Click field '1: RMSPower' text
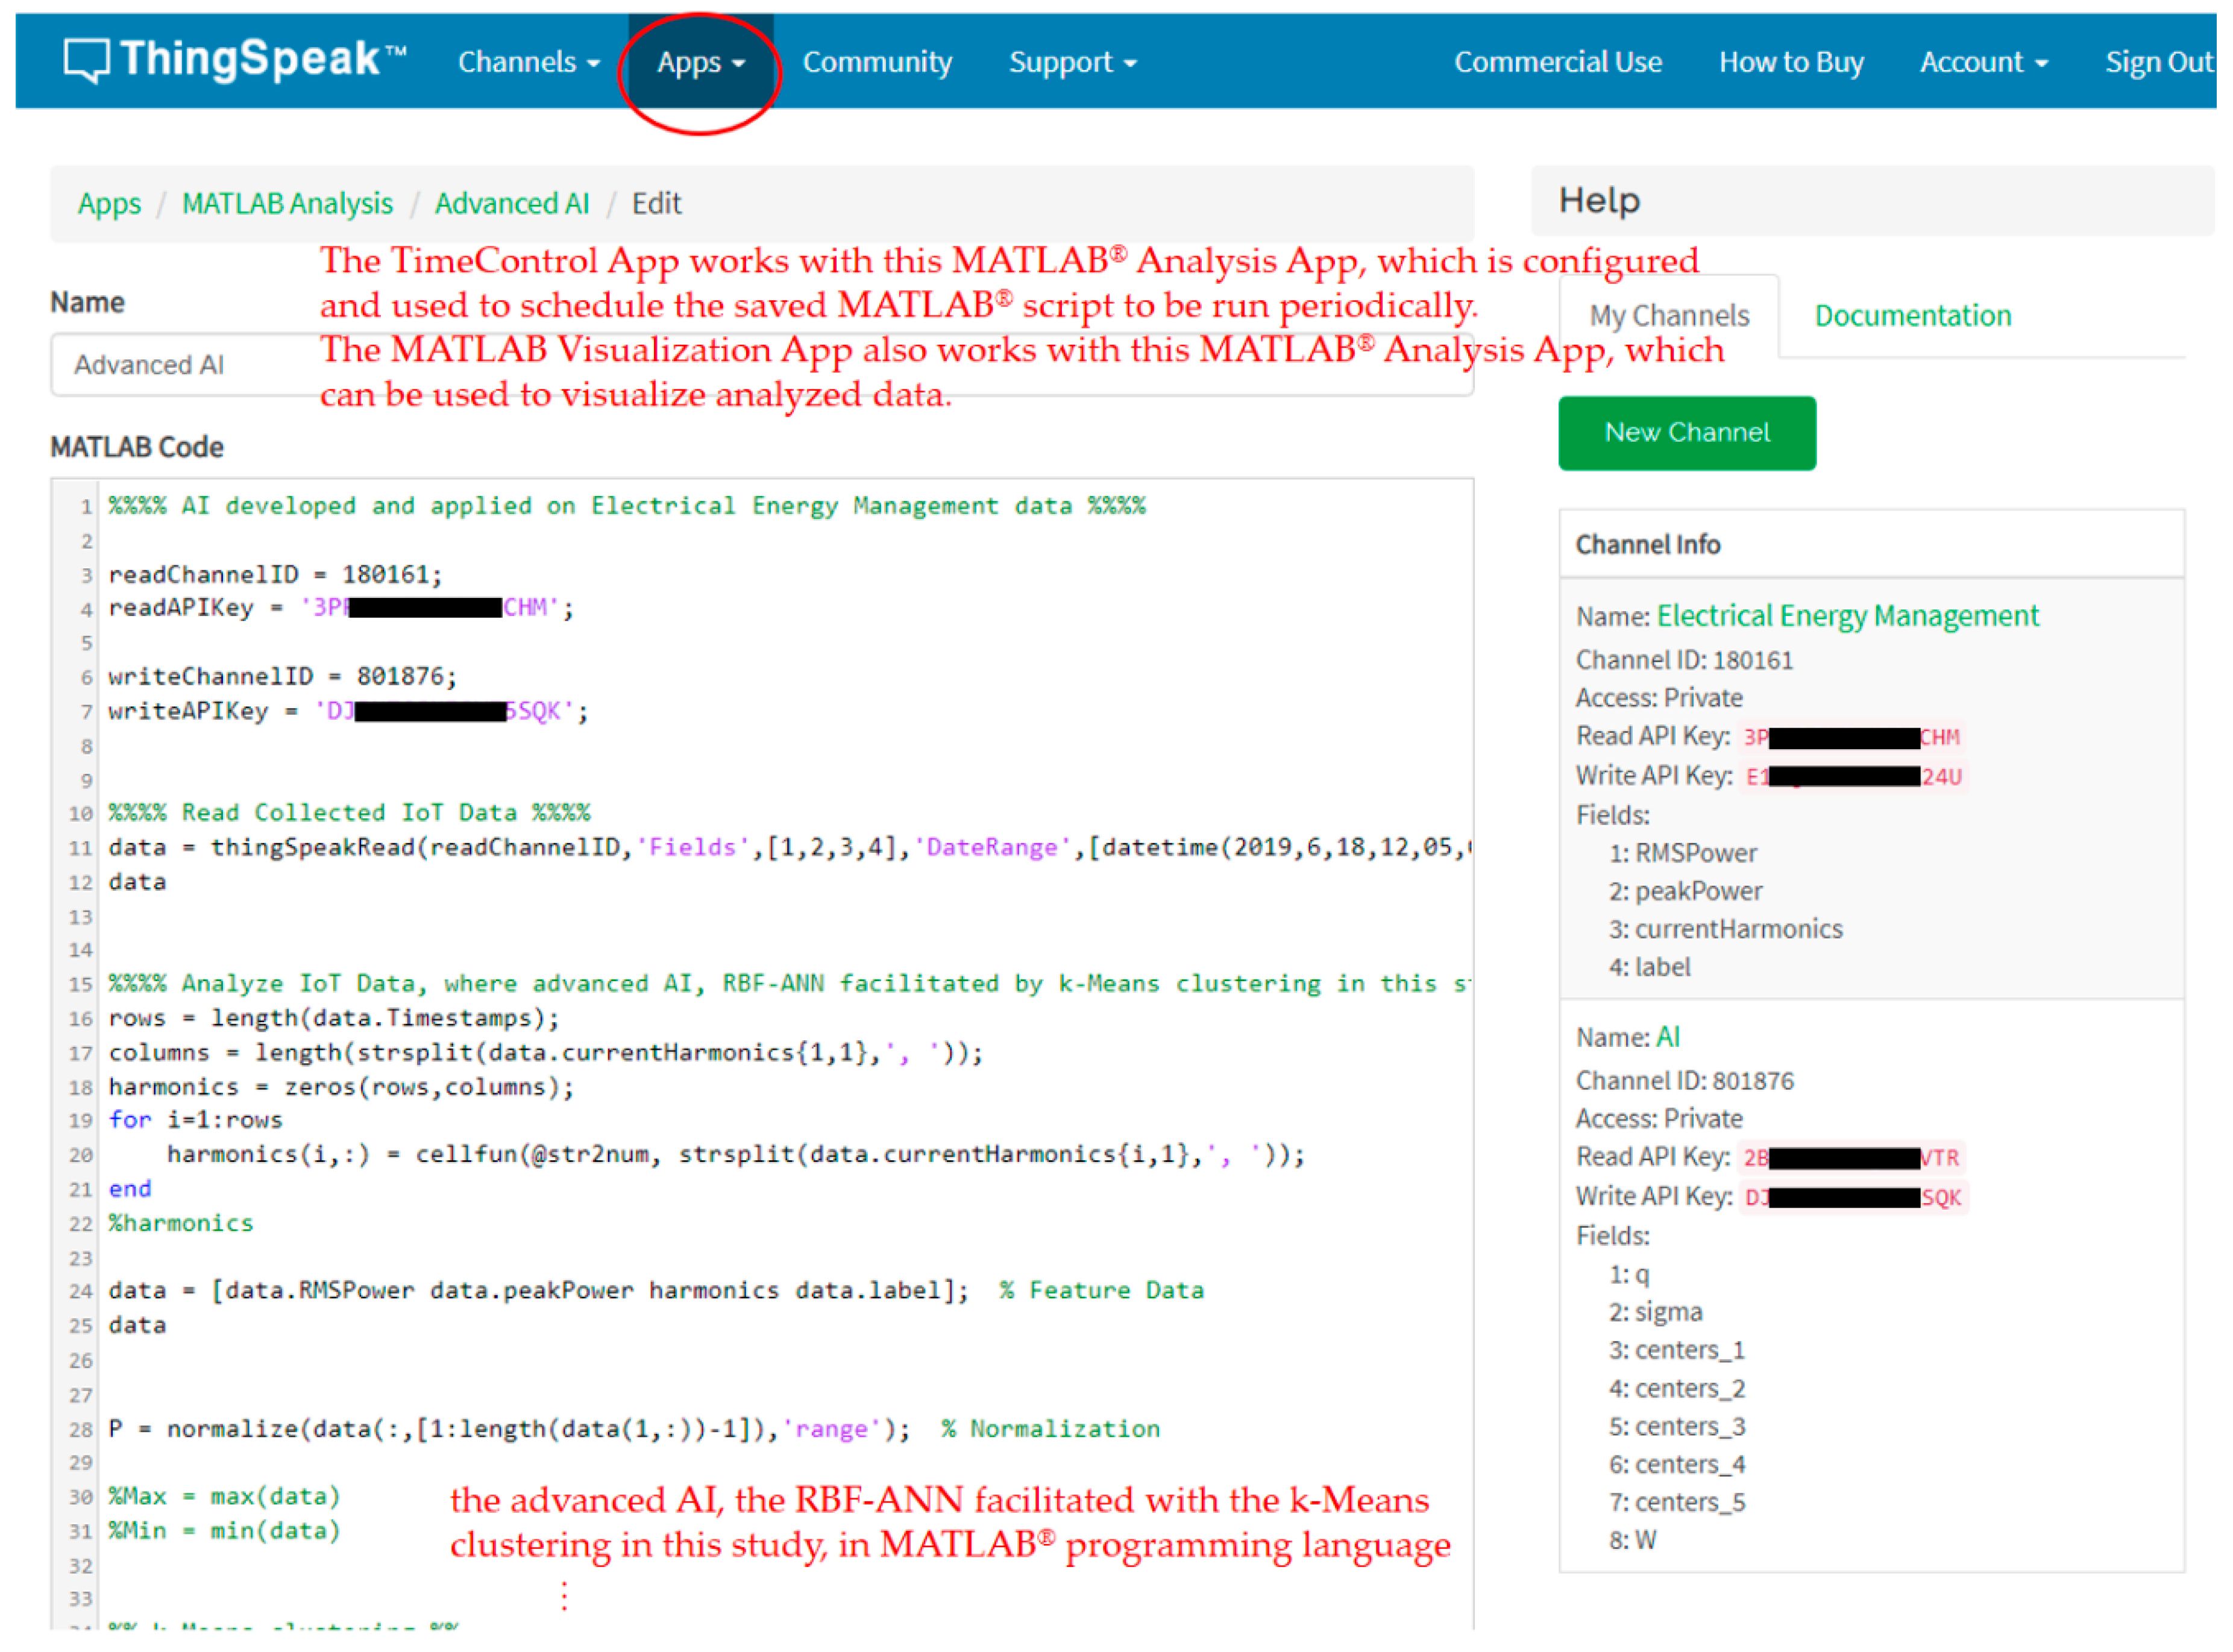 pyautogui.click(x=1683, y=854)
